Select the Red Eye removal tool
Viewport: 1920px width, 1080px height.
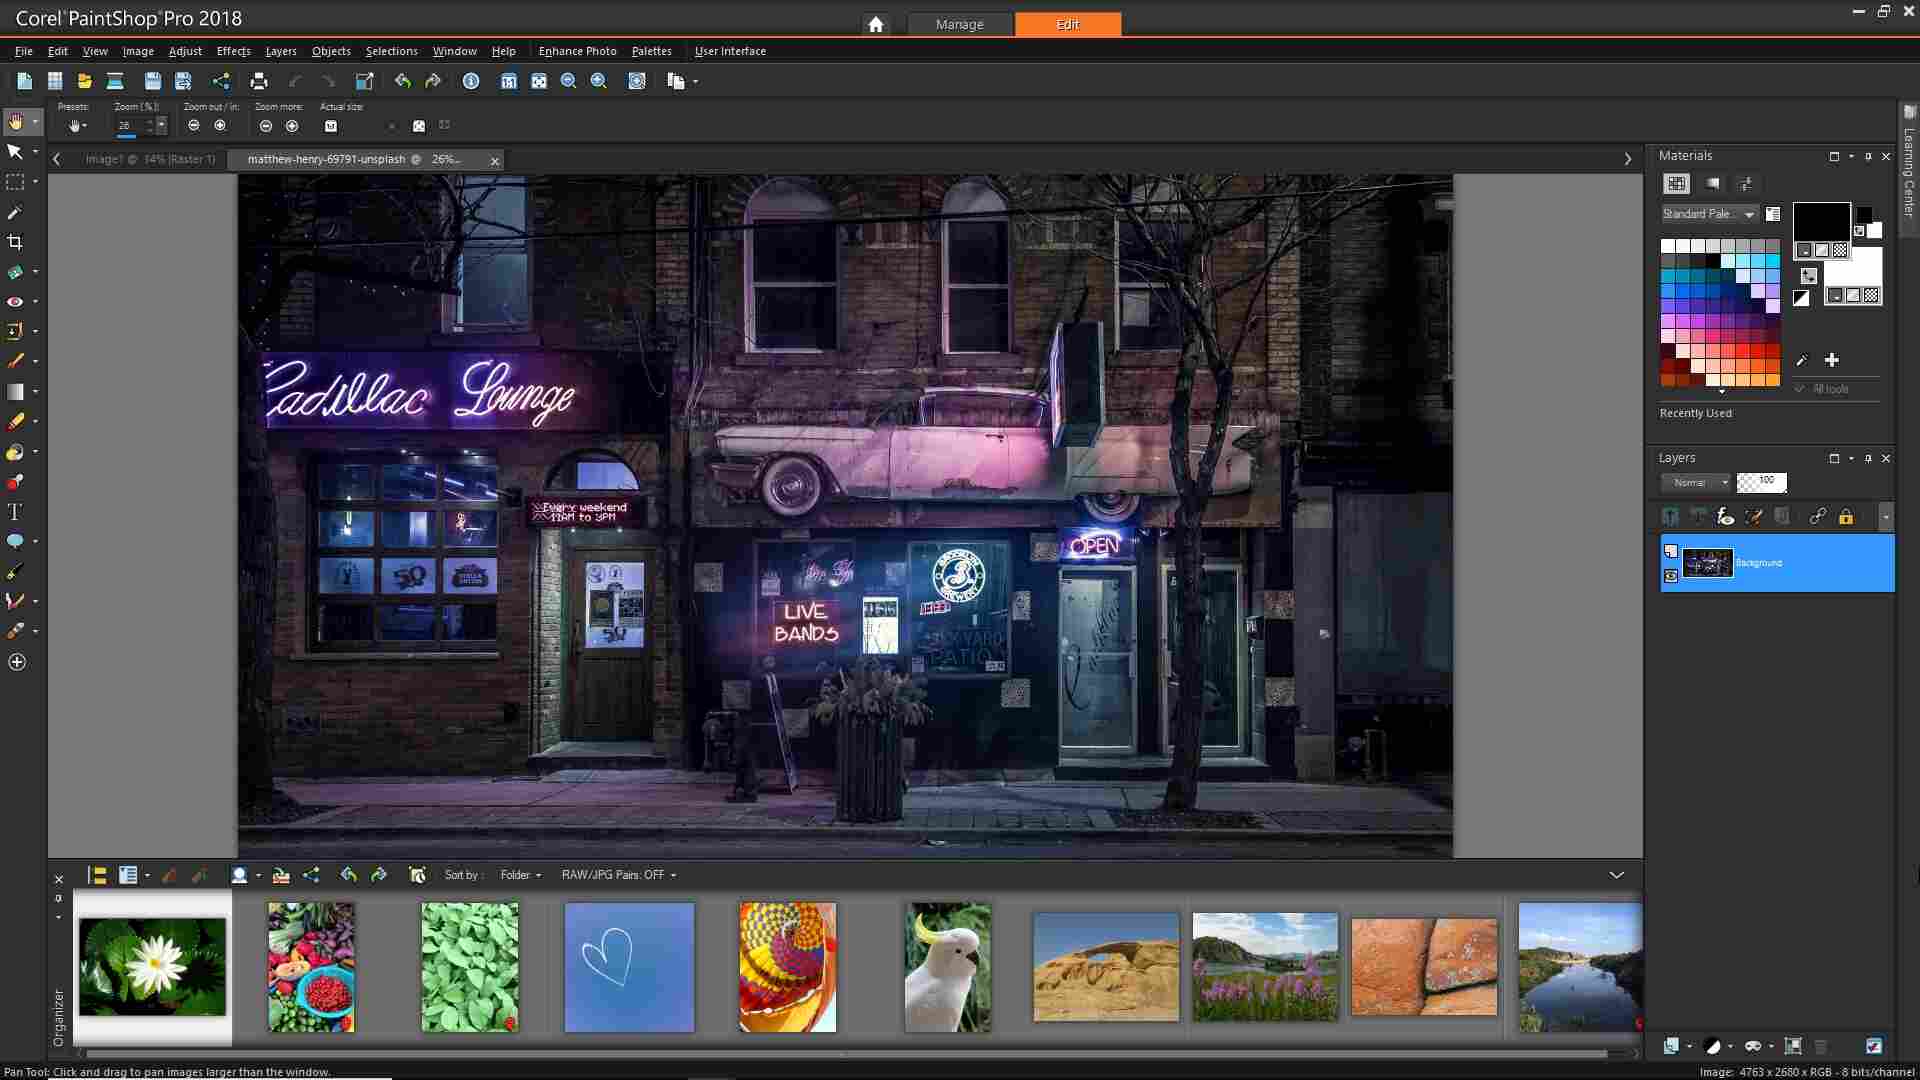(x=15, y=301)
